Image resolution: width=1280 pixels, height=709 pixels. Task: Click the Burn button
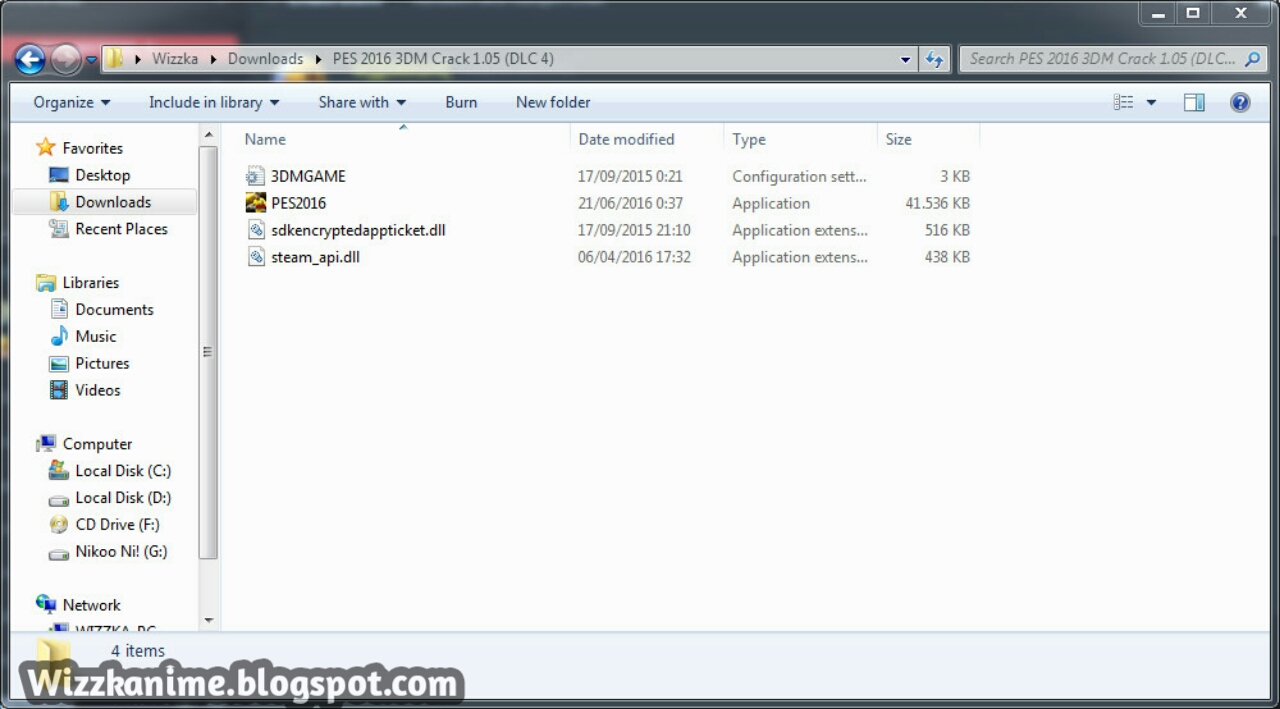point(461,102)
